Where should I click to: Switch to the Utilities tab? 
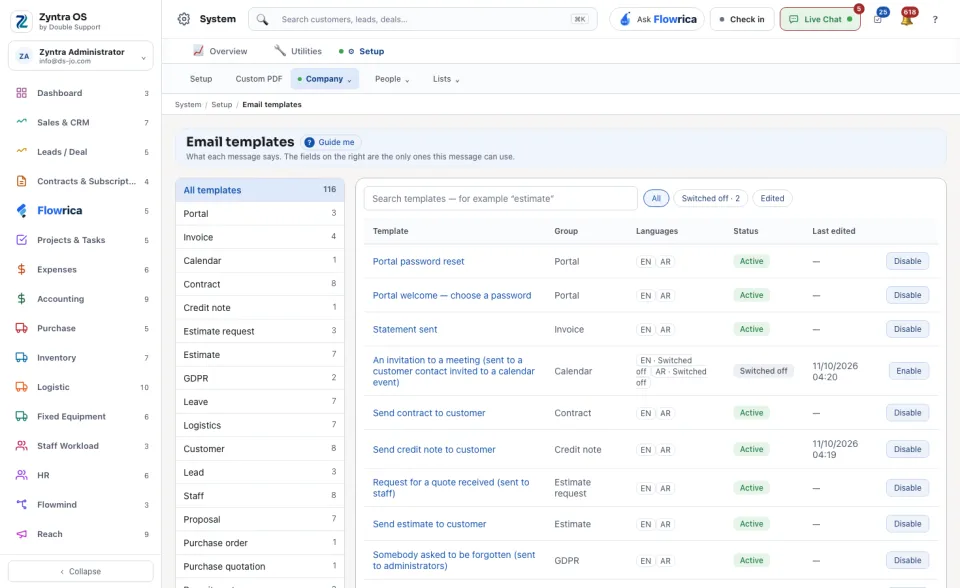coord(298,51)
